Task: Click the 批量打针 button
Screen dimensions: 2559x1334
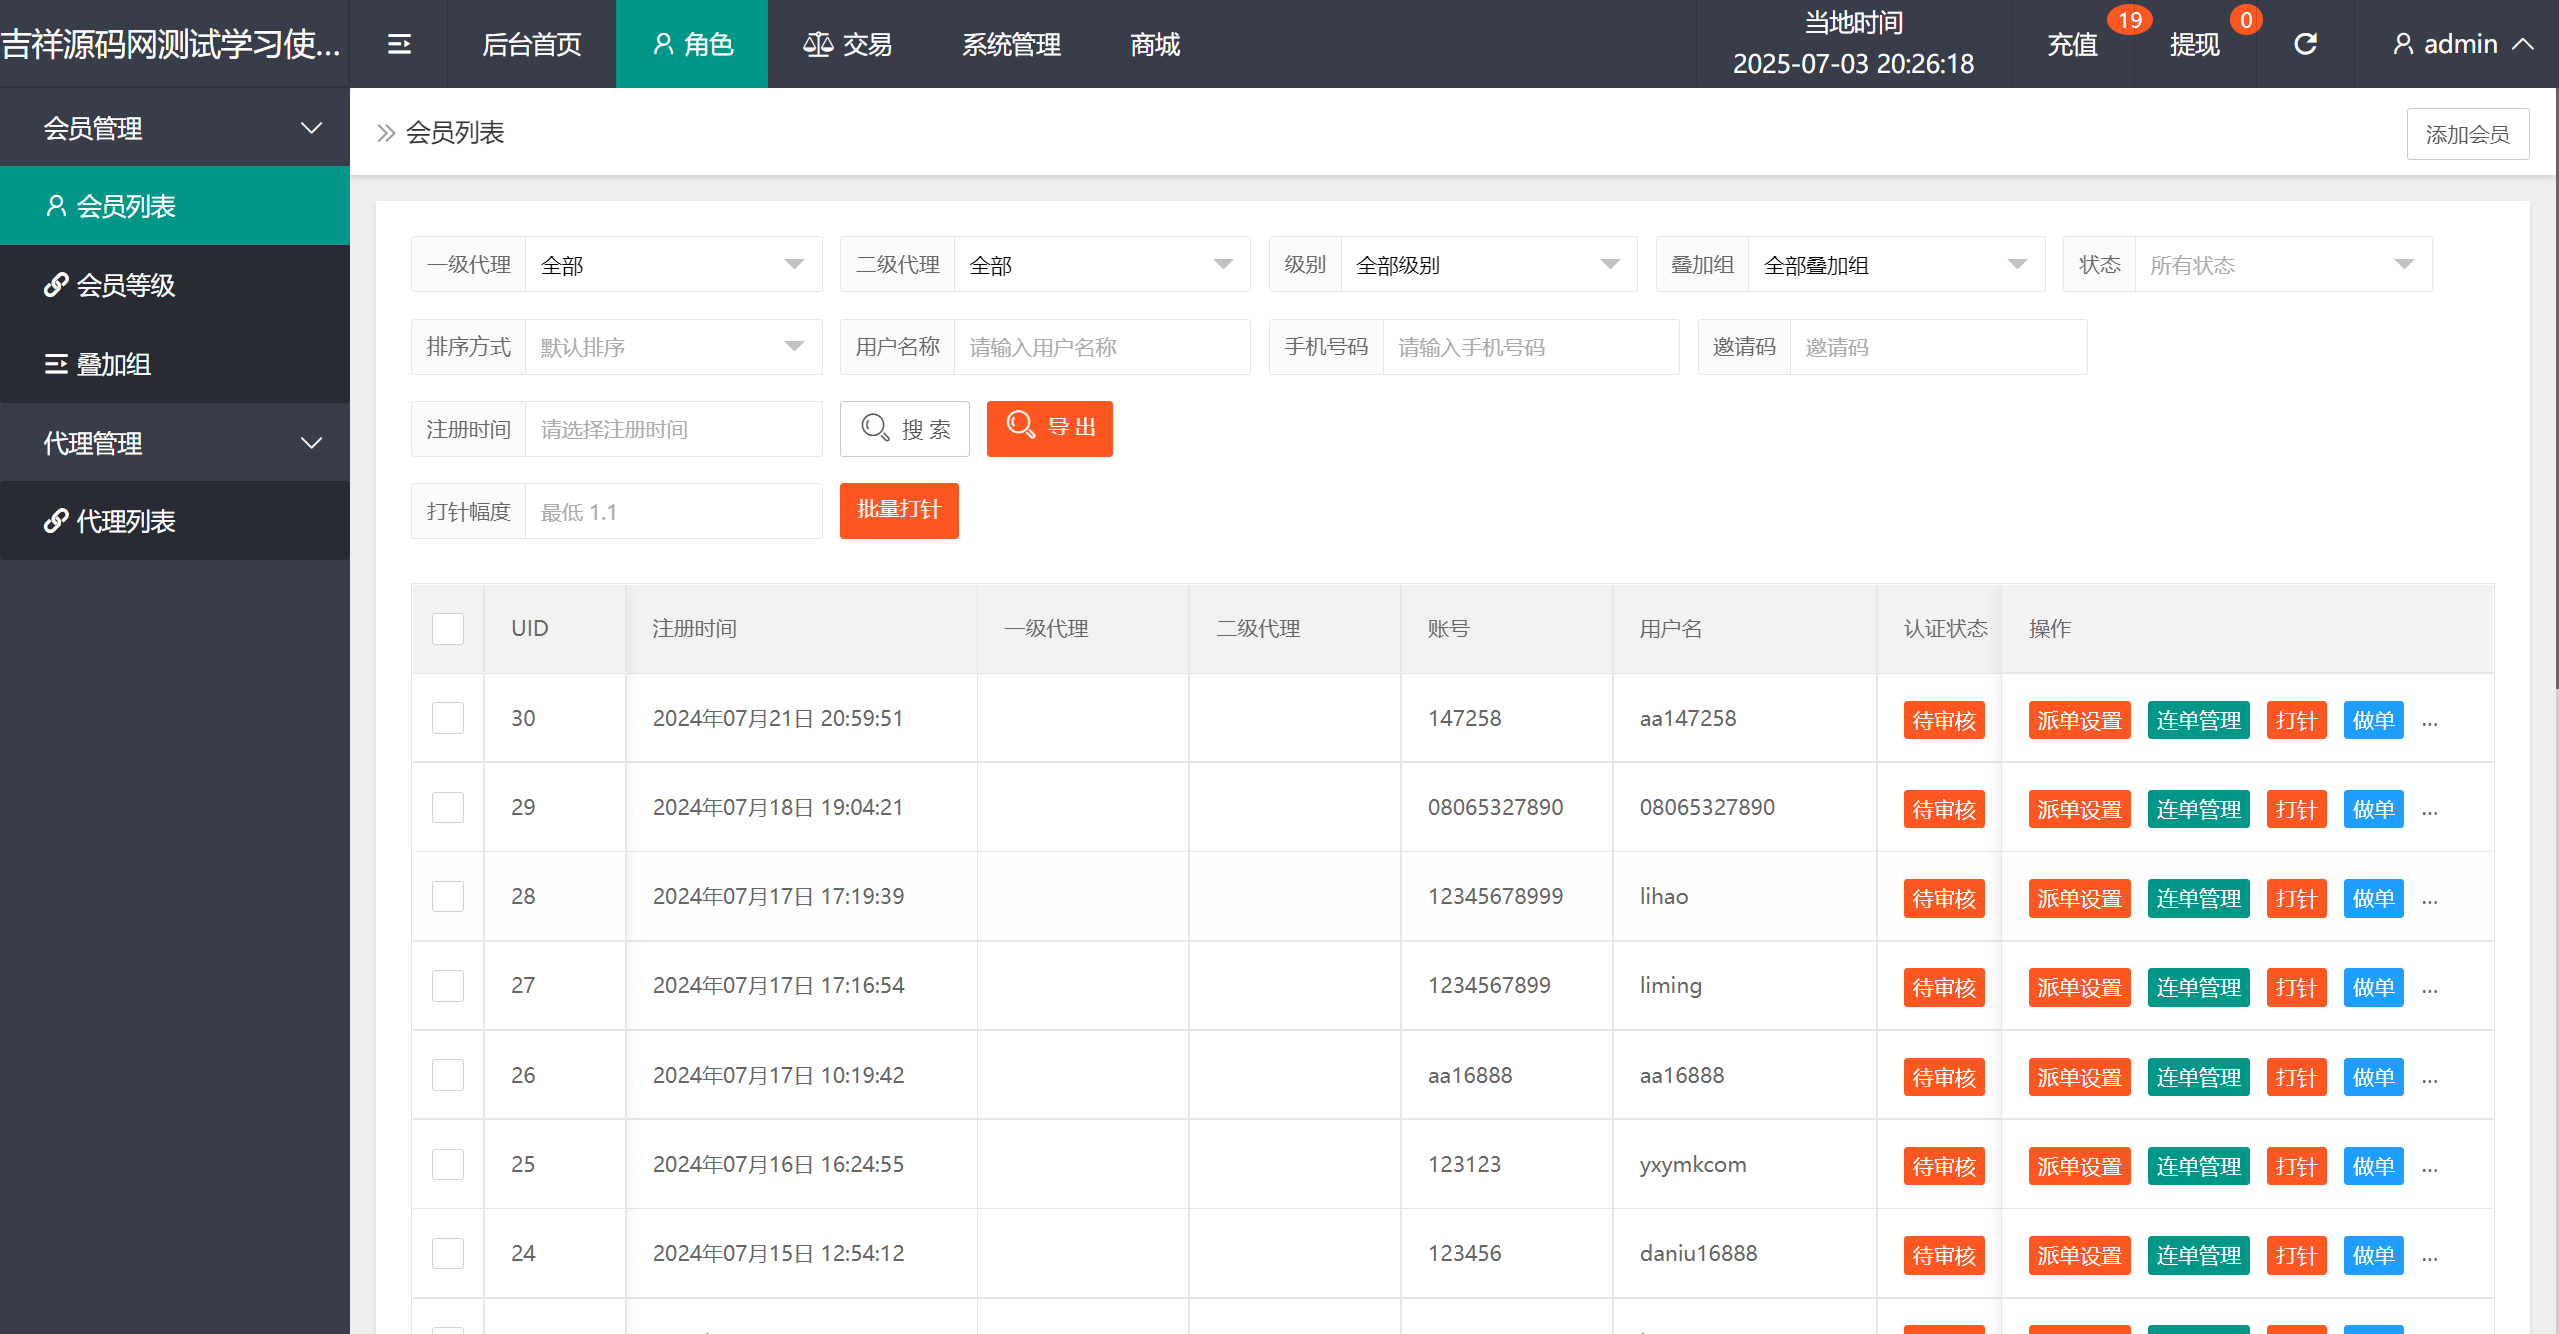Action: point(899,511)
